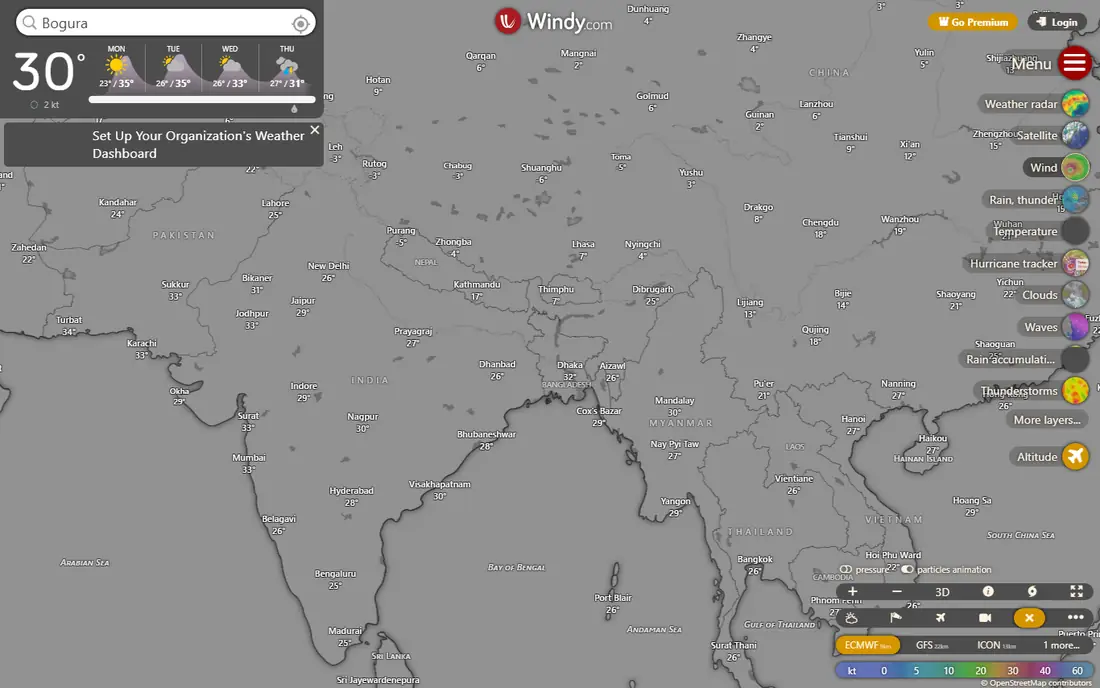Open the info icon in map controls
This screenshot has height=688, width=1100.
click(988, 591)
